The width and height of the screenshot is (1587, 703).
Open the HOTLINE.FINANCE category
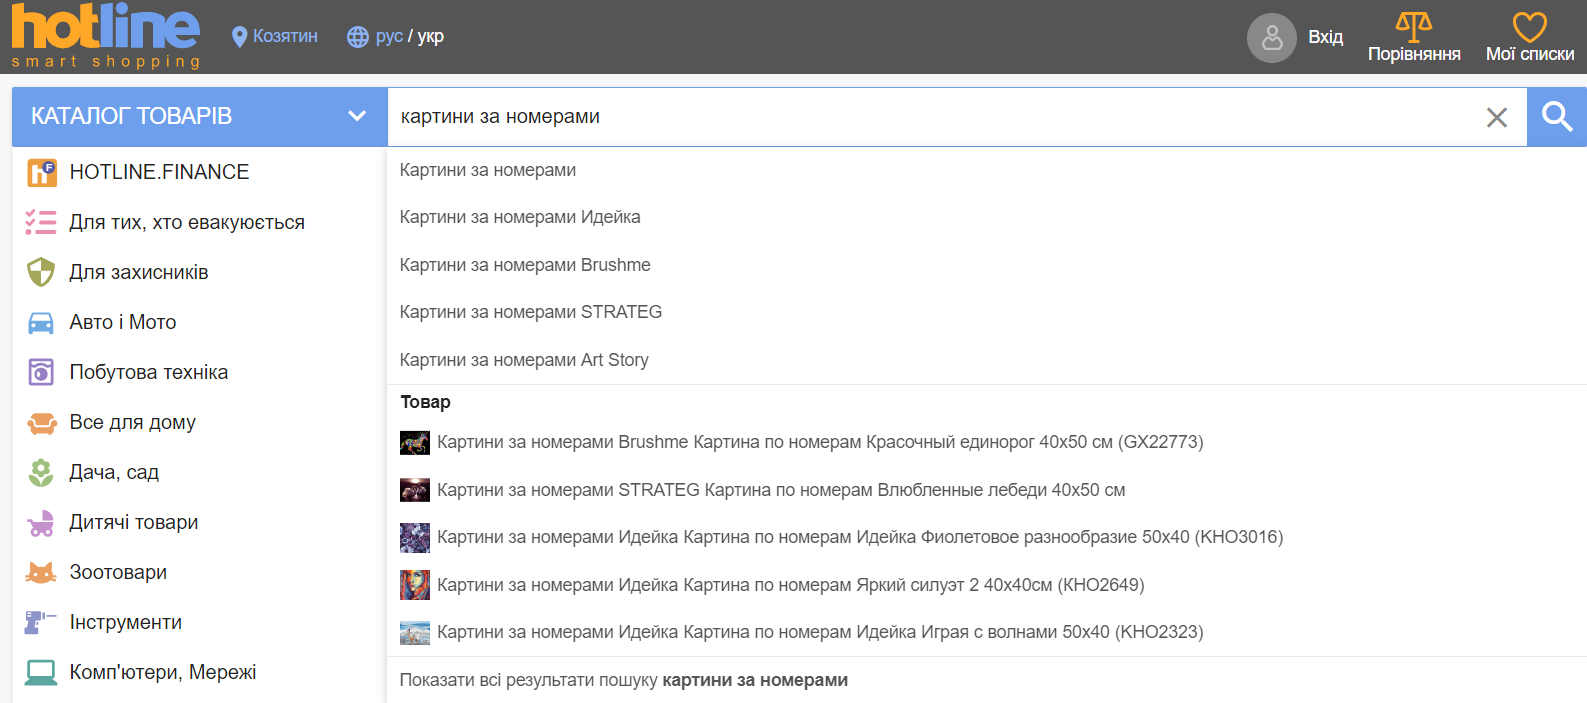point(159,172)
